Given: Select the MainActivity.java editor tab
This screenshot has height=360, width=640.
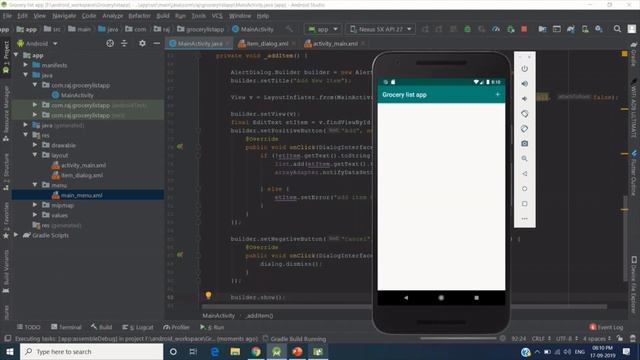Looking at the screenshot, I should 200,43.
